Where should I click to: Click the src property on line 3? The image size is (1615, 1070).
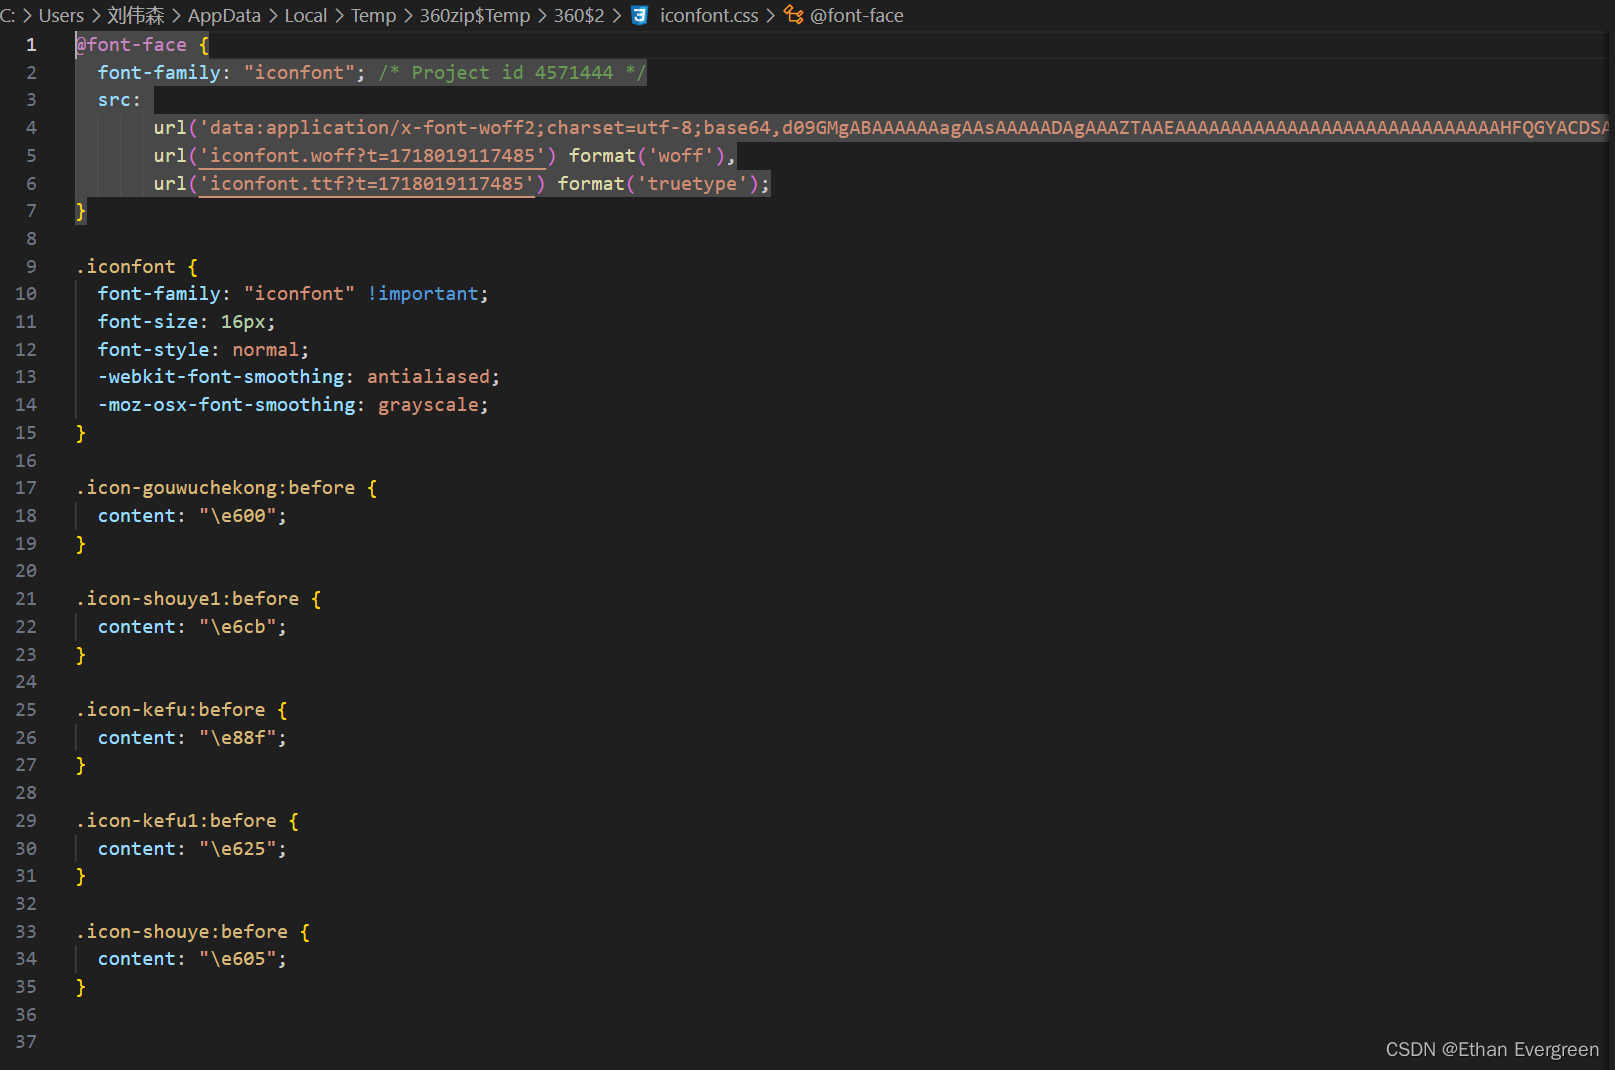coord(114,100)
